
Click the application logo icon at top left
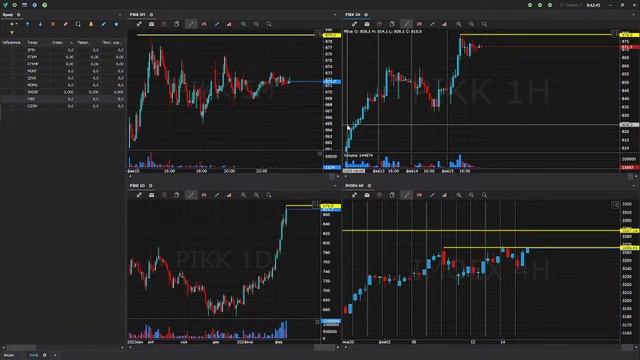[5, 5]
